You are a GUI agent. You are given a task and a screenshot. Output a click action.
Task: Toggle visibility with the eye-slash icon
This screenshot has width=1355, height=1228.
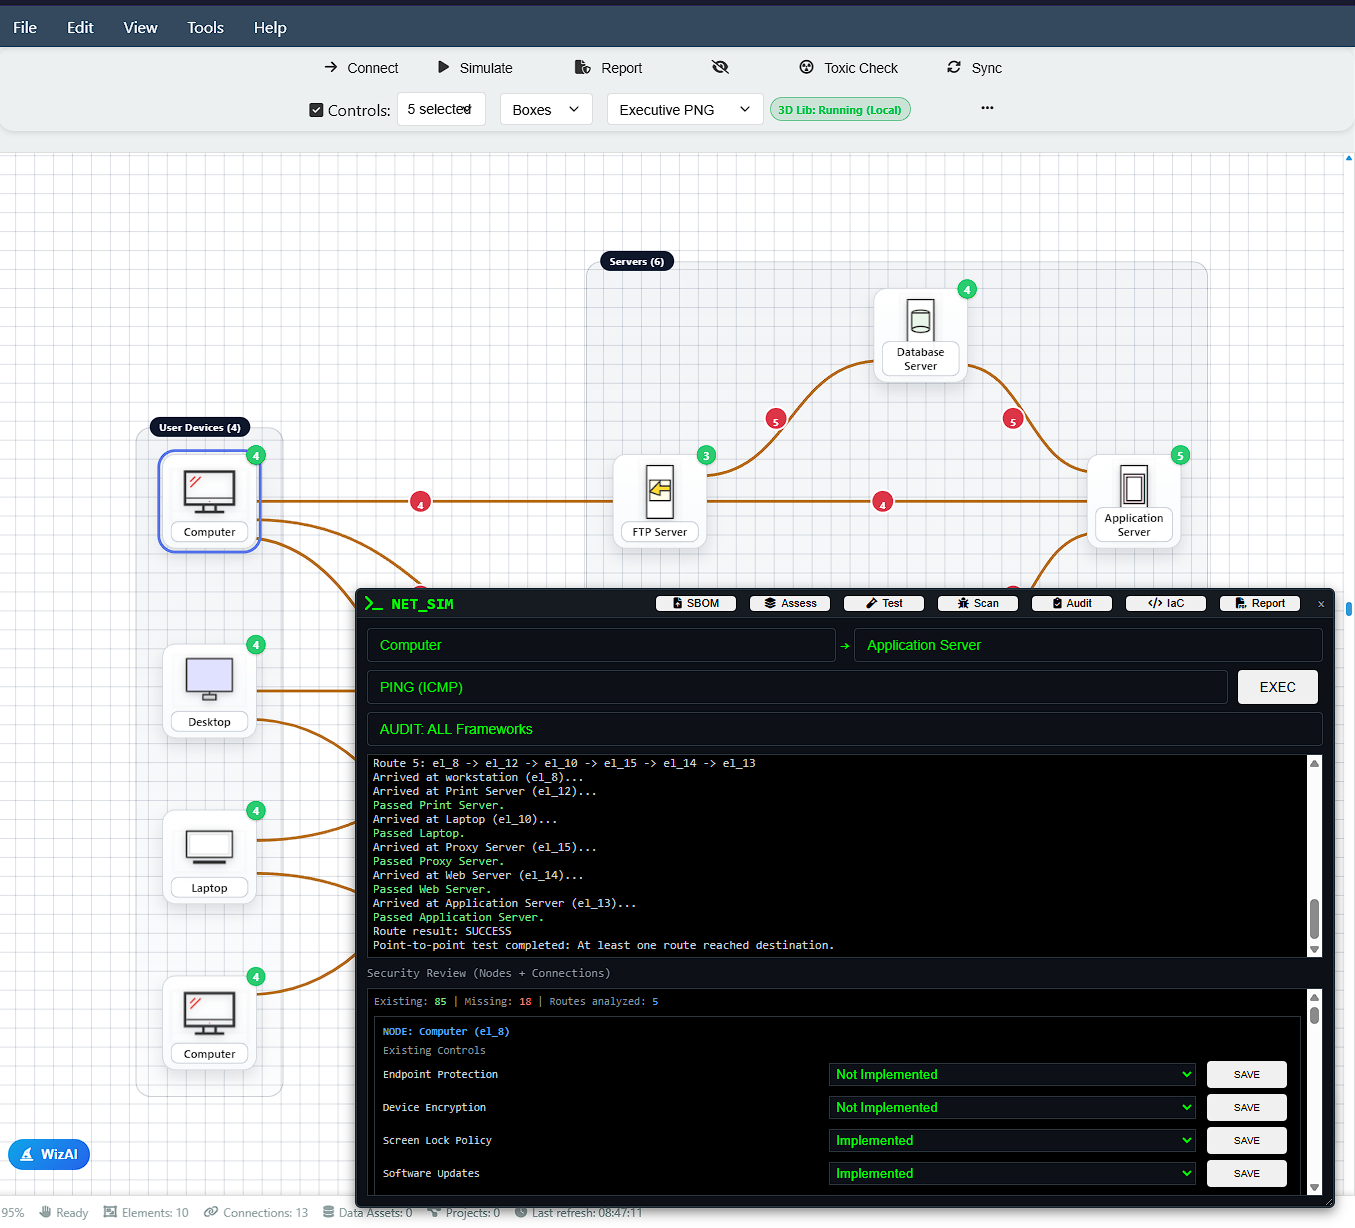[720, 67]
